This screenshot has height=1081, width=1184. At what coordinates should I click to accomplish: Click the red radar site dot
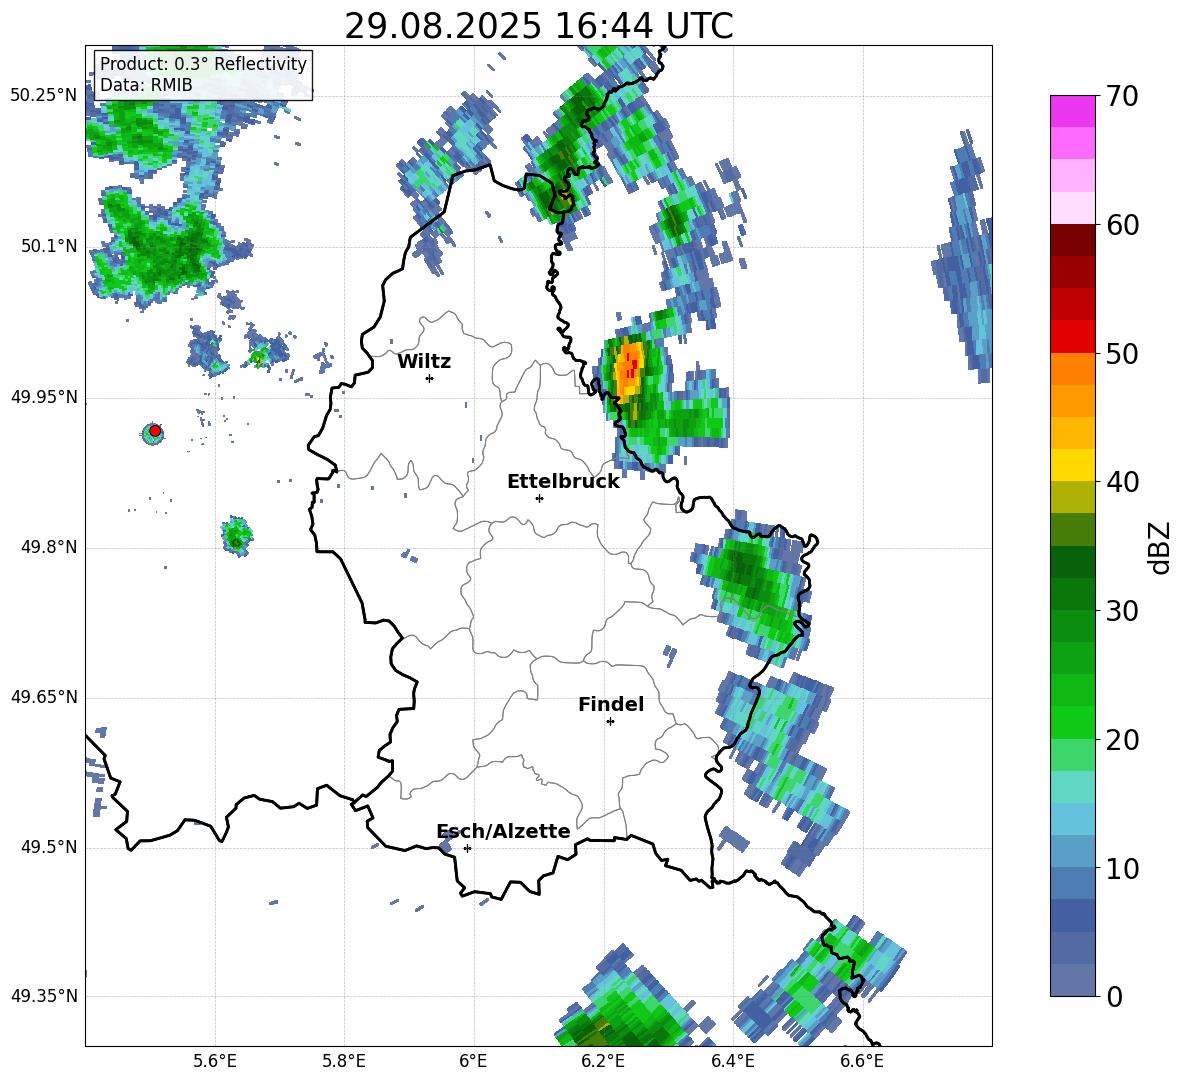(155, 431)
